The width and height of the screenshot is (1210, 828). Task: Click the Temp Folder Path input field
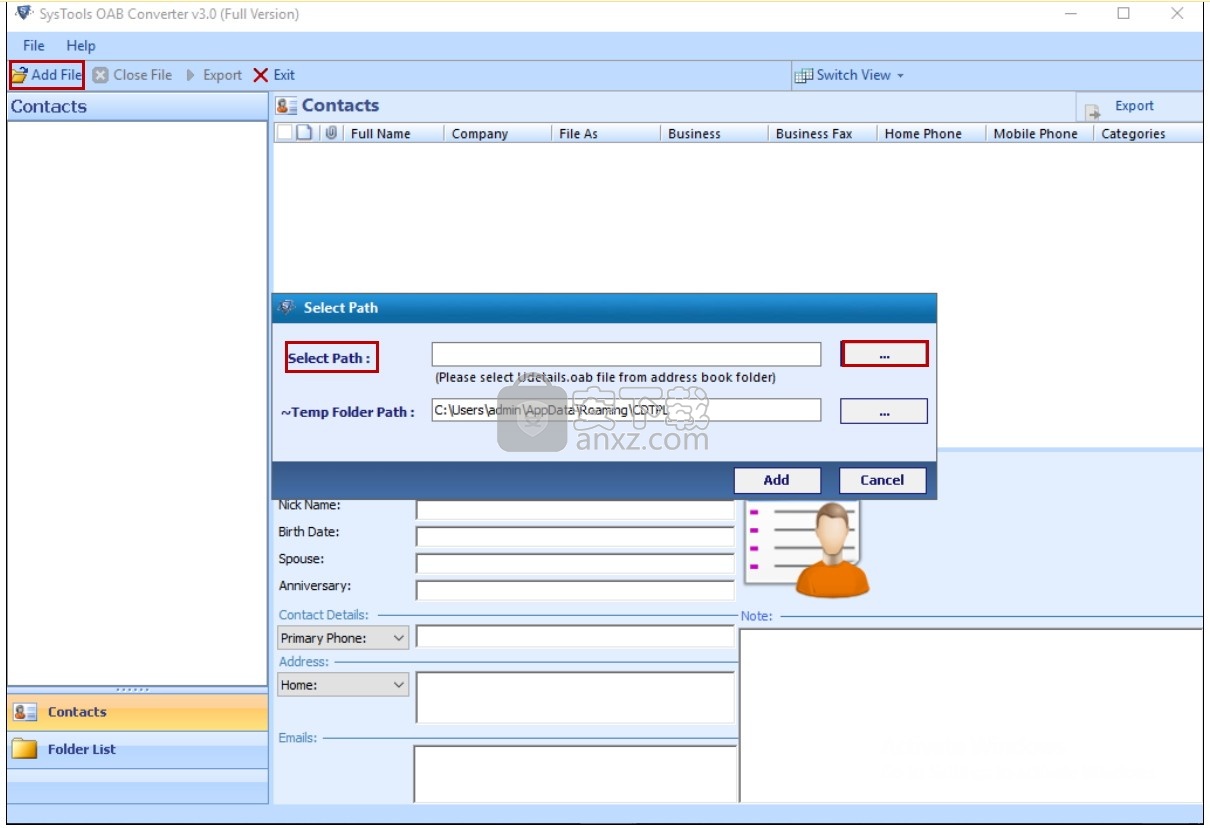626,410
